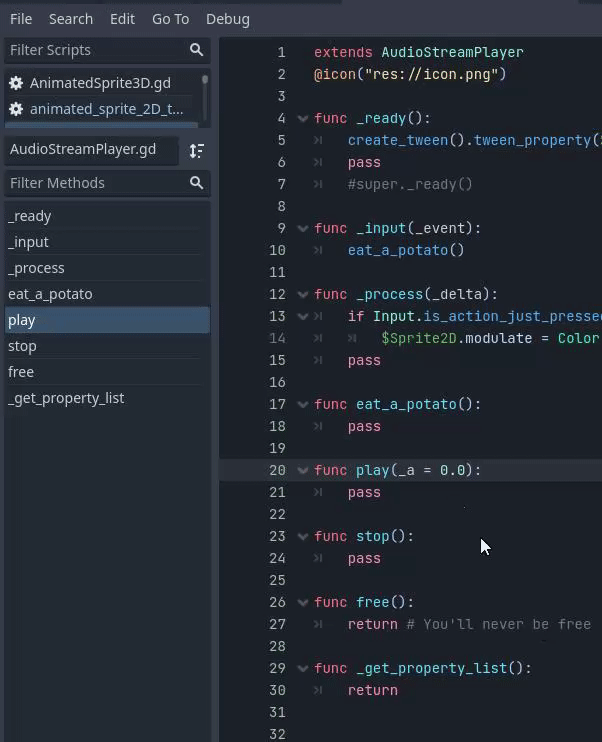This screenshot has width=602, height=742.
Task: Collapse the if Input fold arrow
Action: 303,317
